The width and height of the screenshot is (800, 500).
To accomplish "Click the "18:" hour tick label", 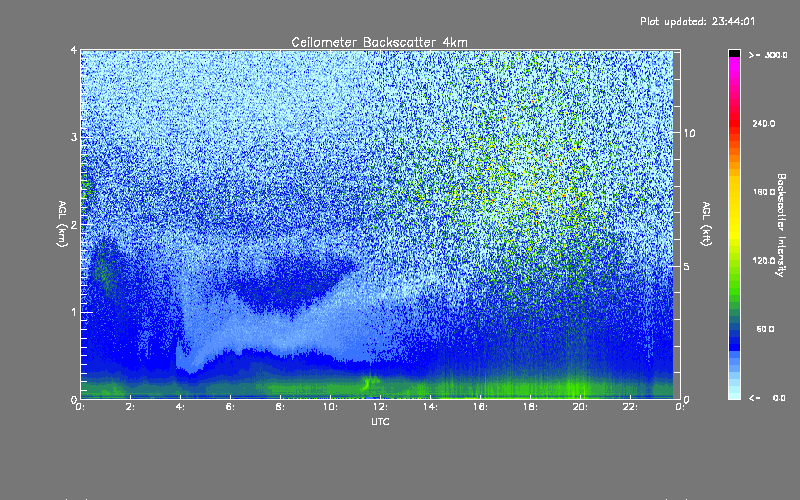I will click(530, 407).
